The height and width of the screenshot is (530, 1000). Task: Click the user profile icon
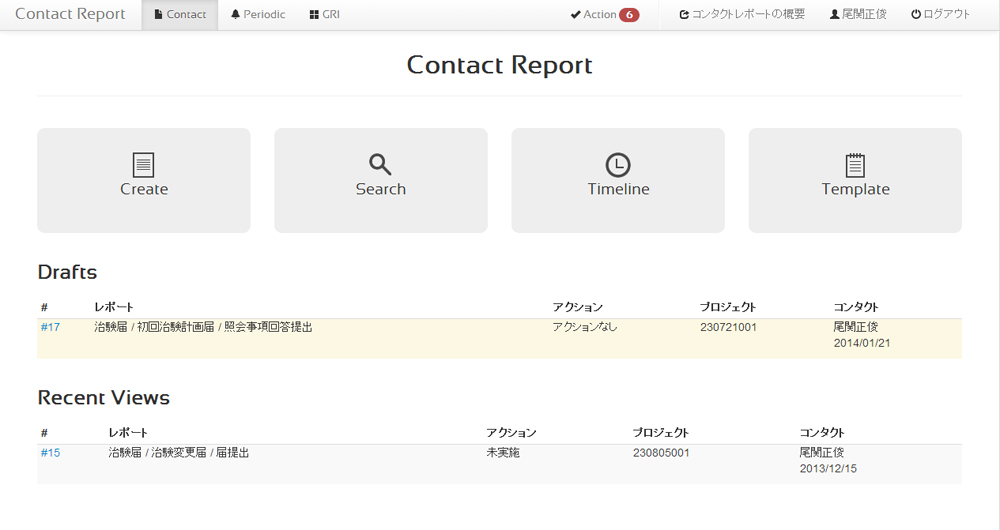click(x=834, y=15)
